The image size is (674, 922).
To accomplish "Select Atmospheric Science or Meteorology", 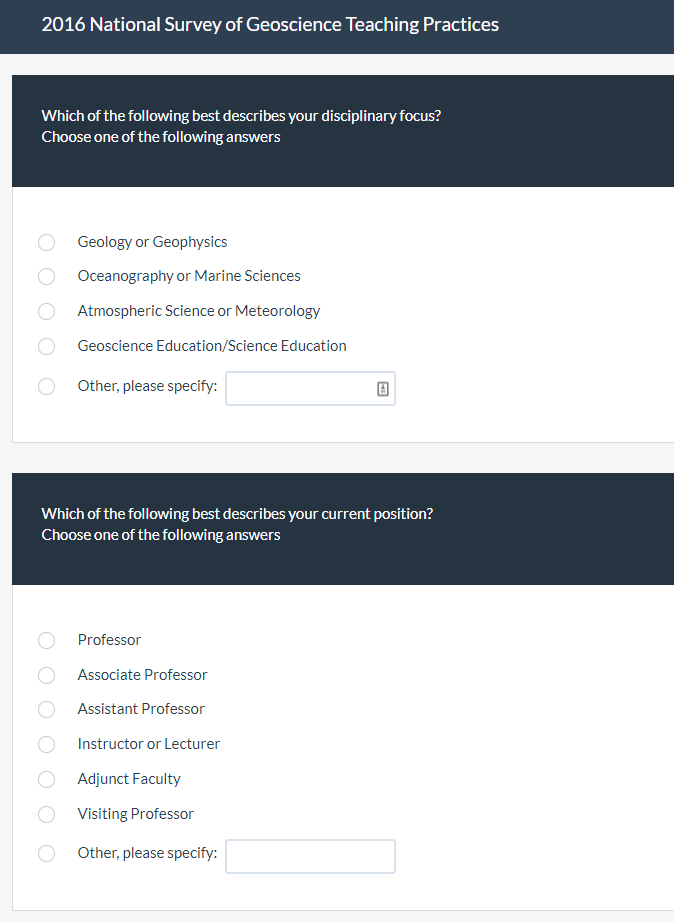I will tap(46, 311).
